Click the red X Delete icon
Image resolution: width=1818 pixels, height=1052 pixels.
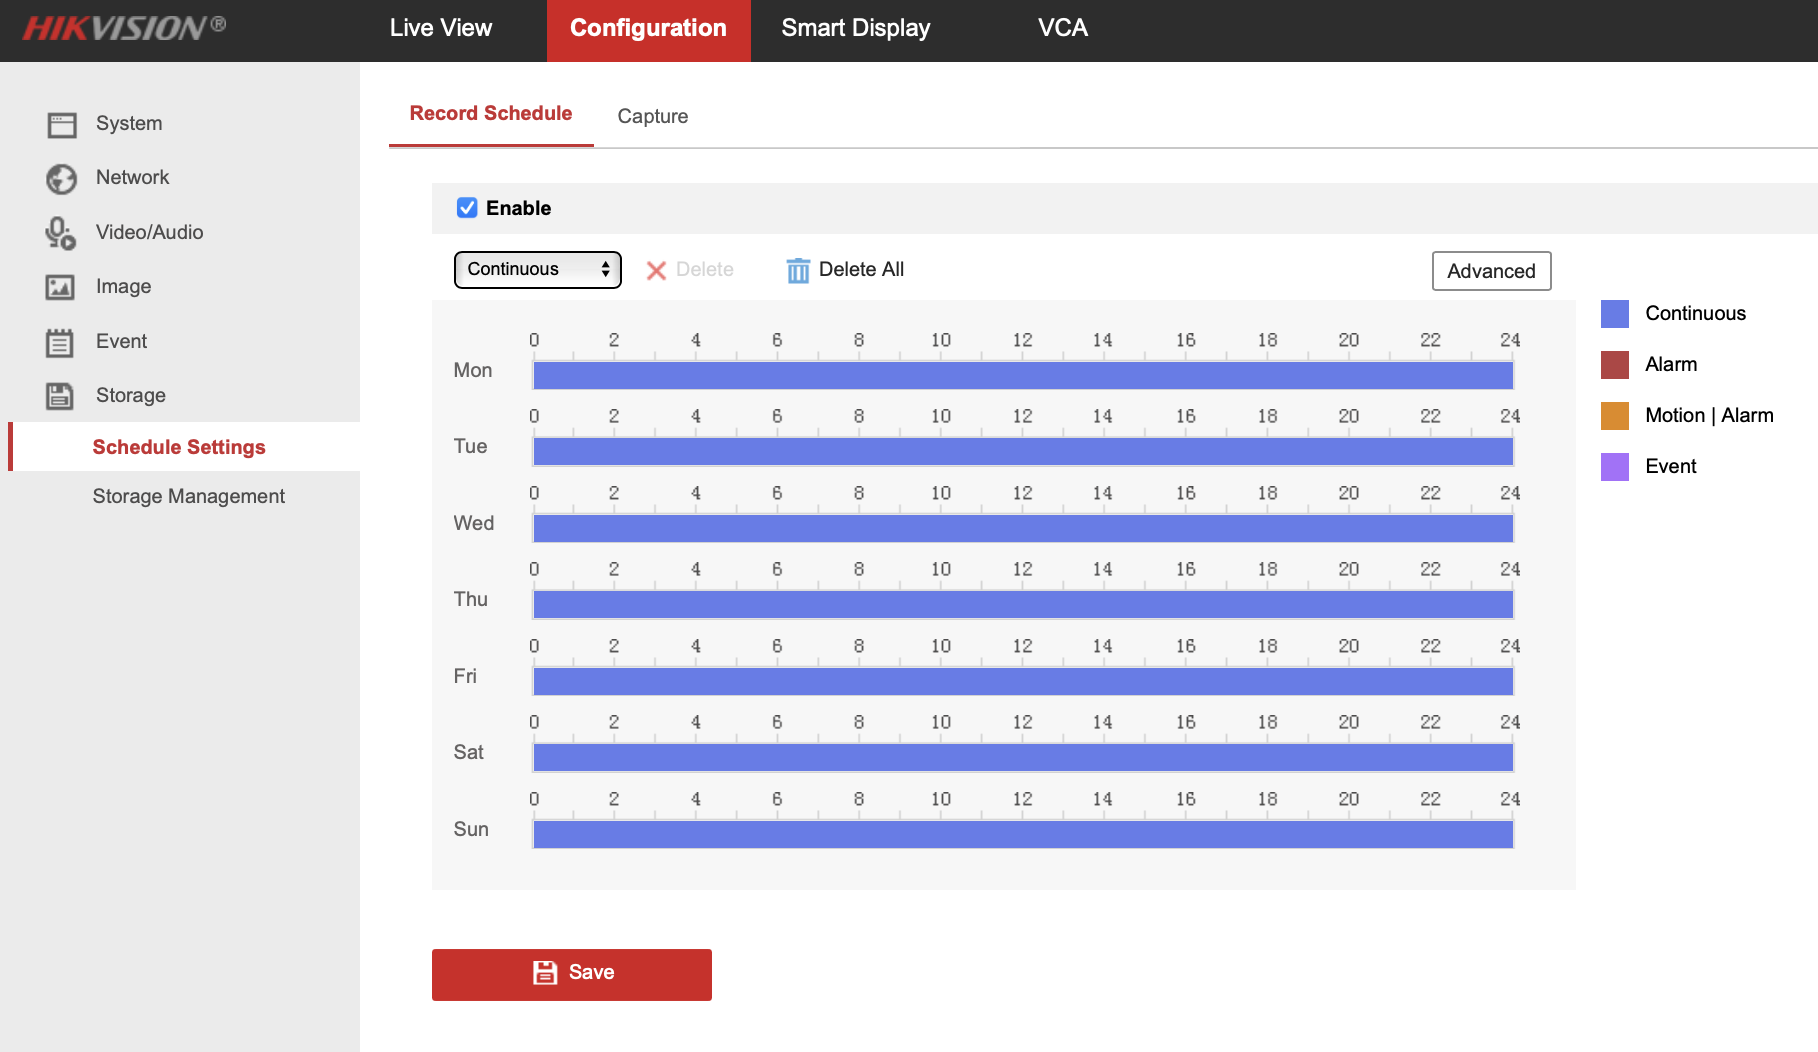coord(656,270)
